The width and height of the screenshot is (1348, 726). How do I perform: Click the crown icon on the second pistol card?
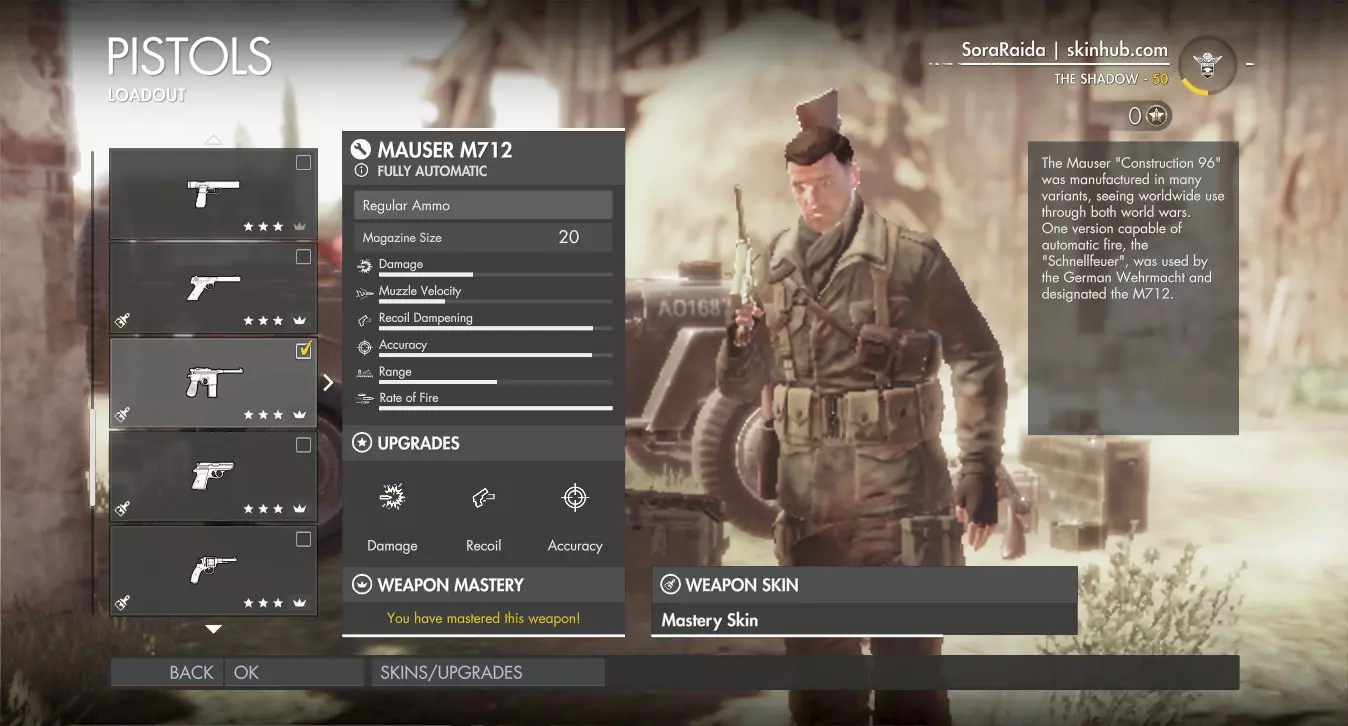[x=298, y=321]
